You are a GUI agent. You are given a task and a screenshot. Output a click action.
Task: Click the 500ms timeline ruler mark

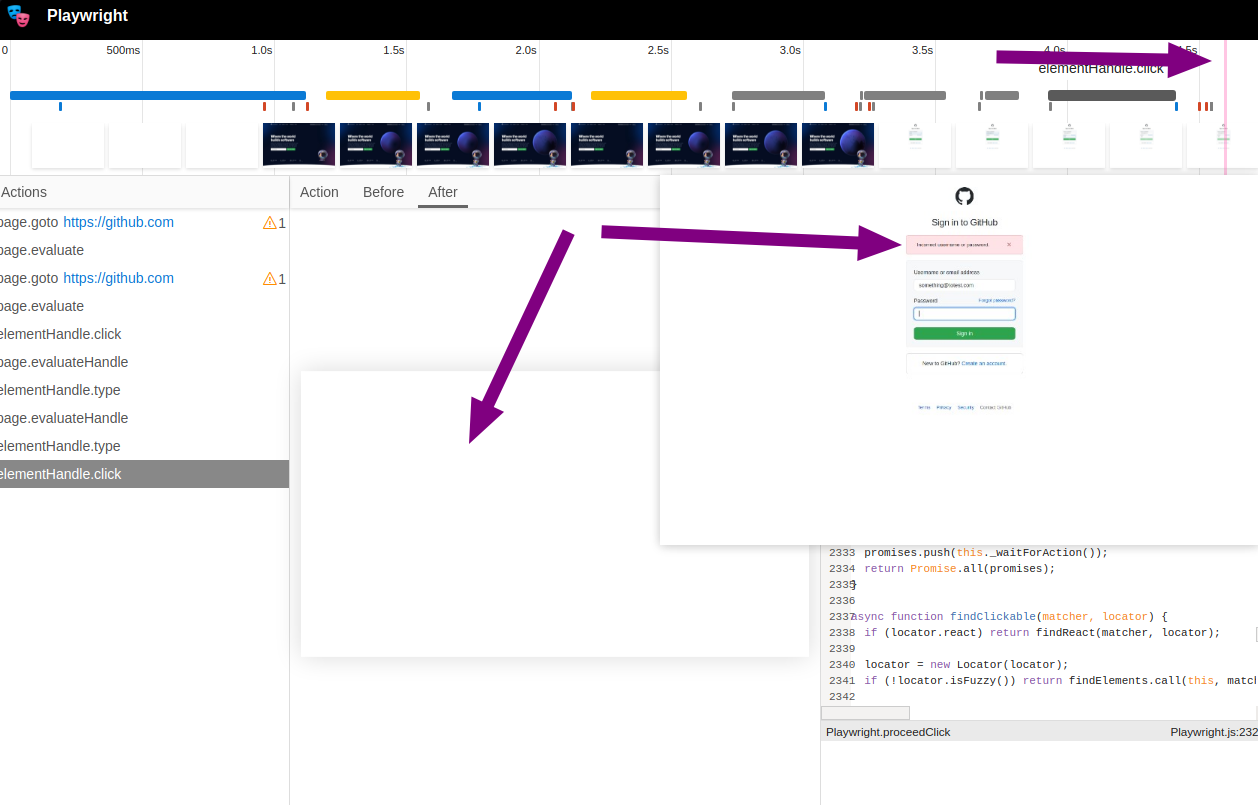pyautogui.click(x=124, y=50)
